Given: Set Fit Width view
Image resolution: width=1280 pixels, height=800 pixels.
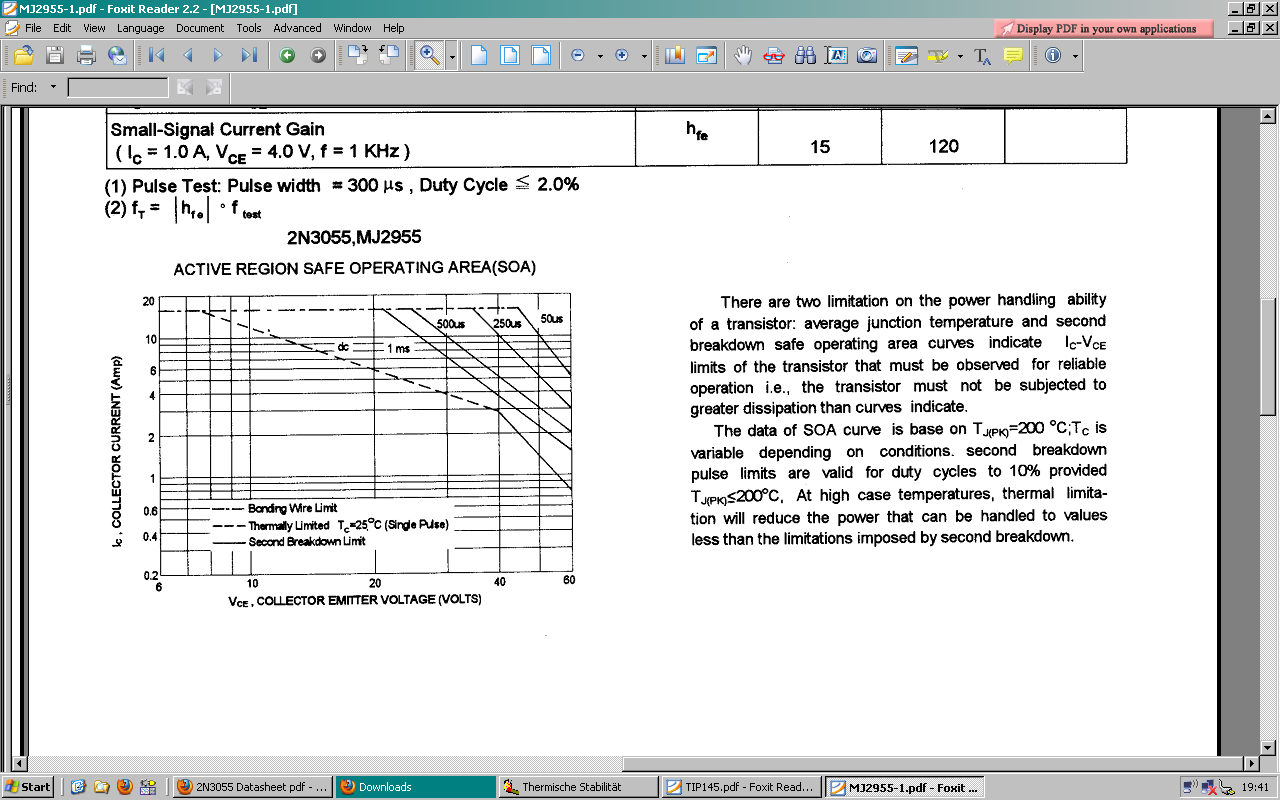Looking at the screenshot, I should tap(541, 55).
